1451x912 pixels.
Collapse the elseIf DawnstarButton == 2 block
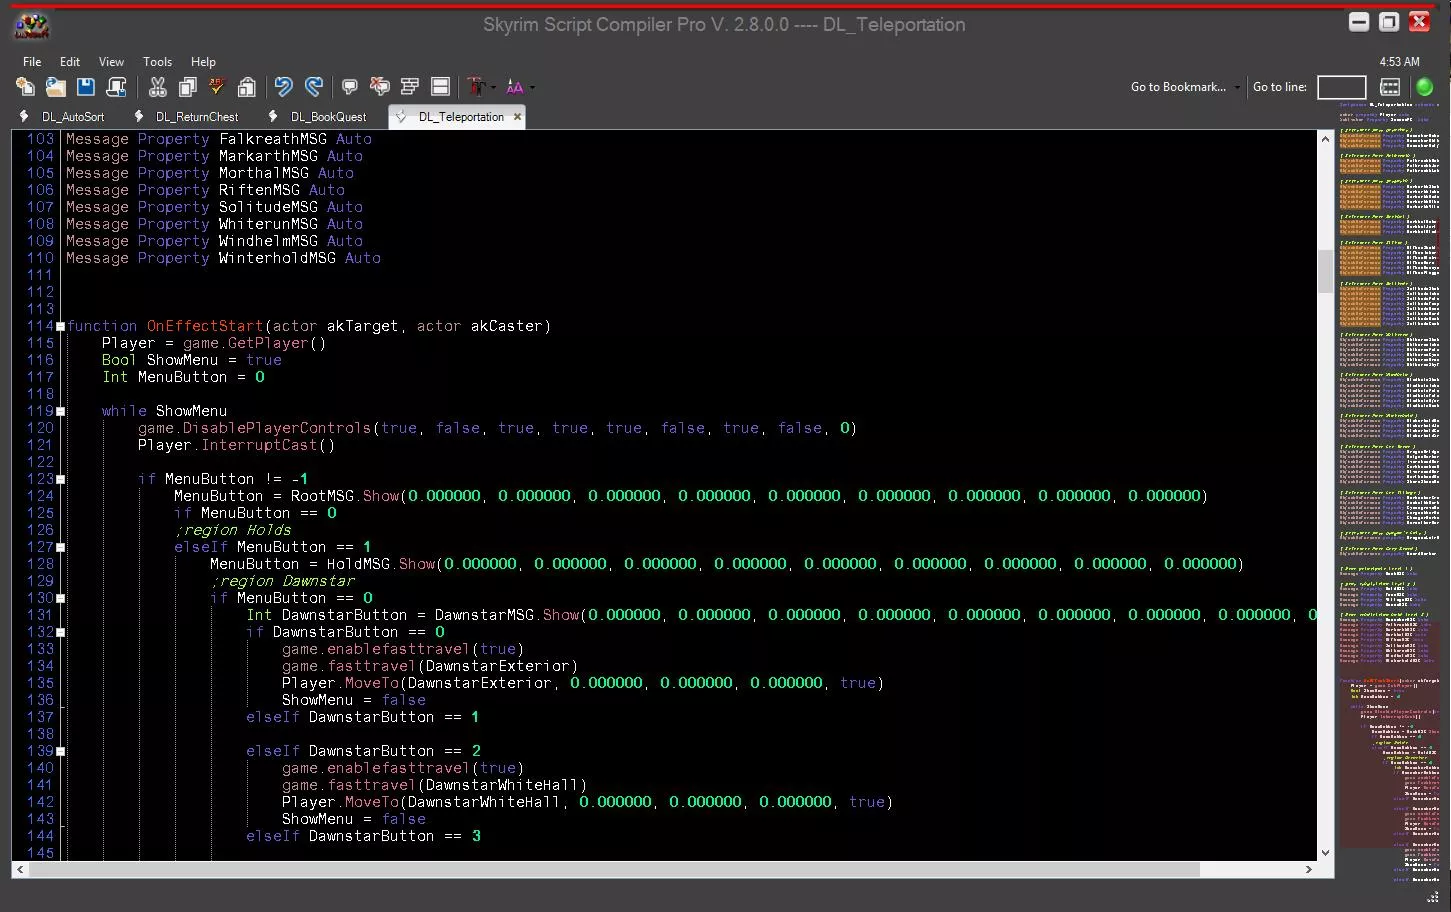point(60,751)
